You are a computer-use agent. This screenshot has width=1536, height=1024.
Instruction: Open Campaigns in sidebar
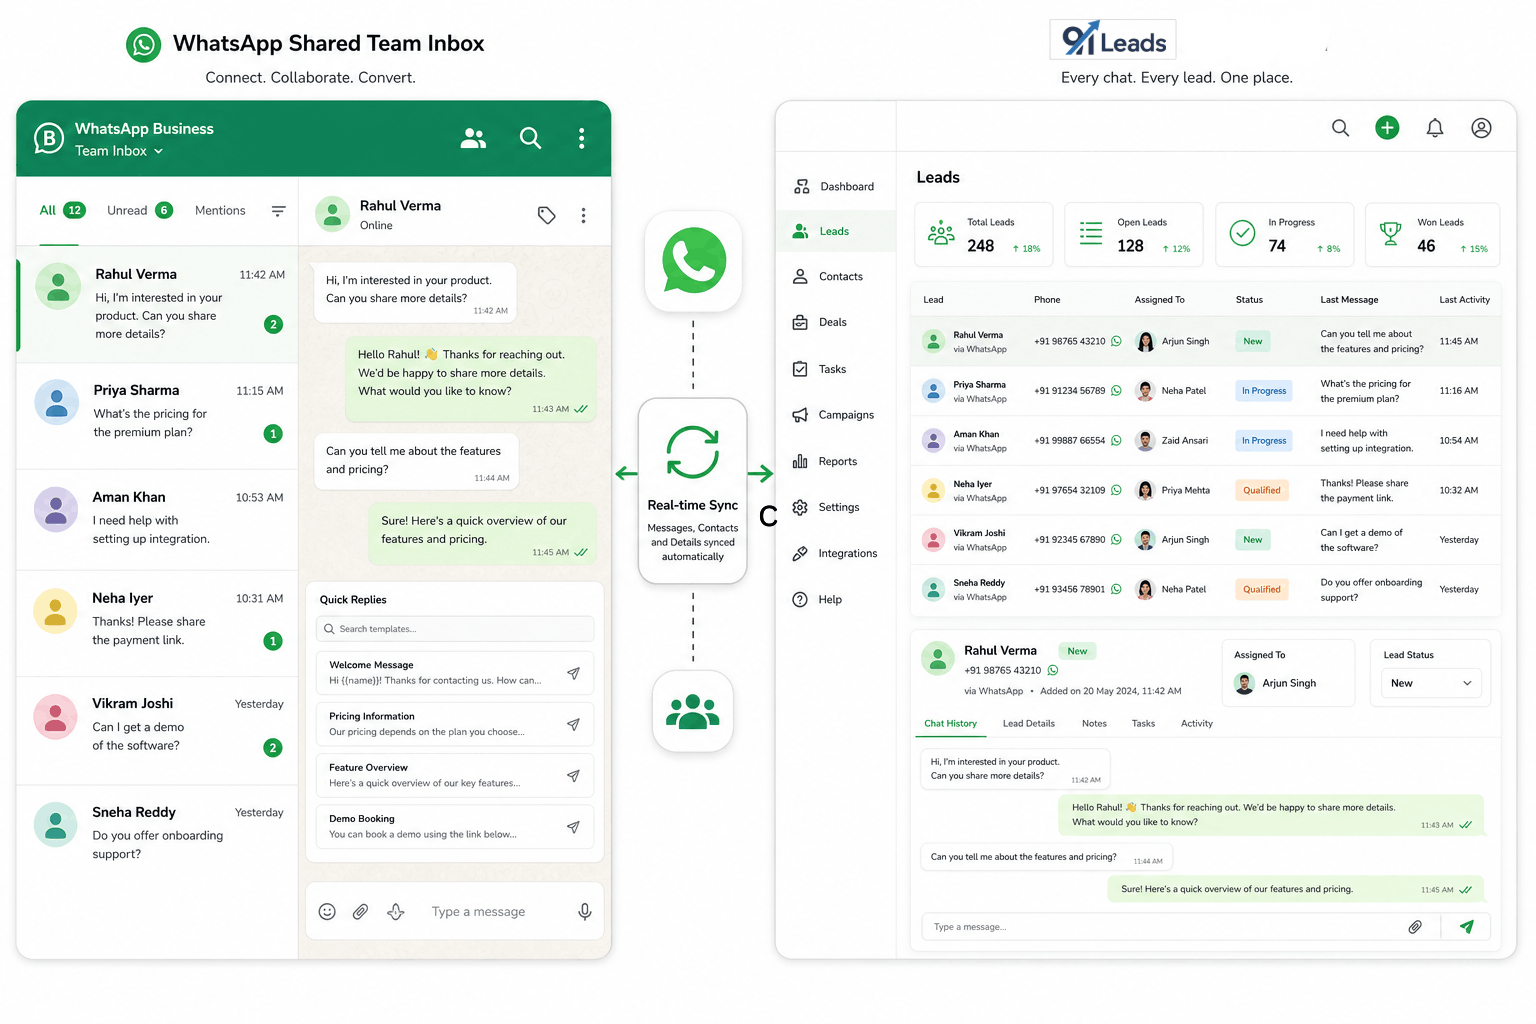click(834, 415)
